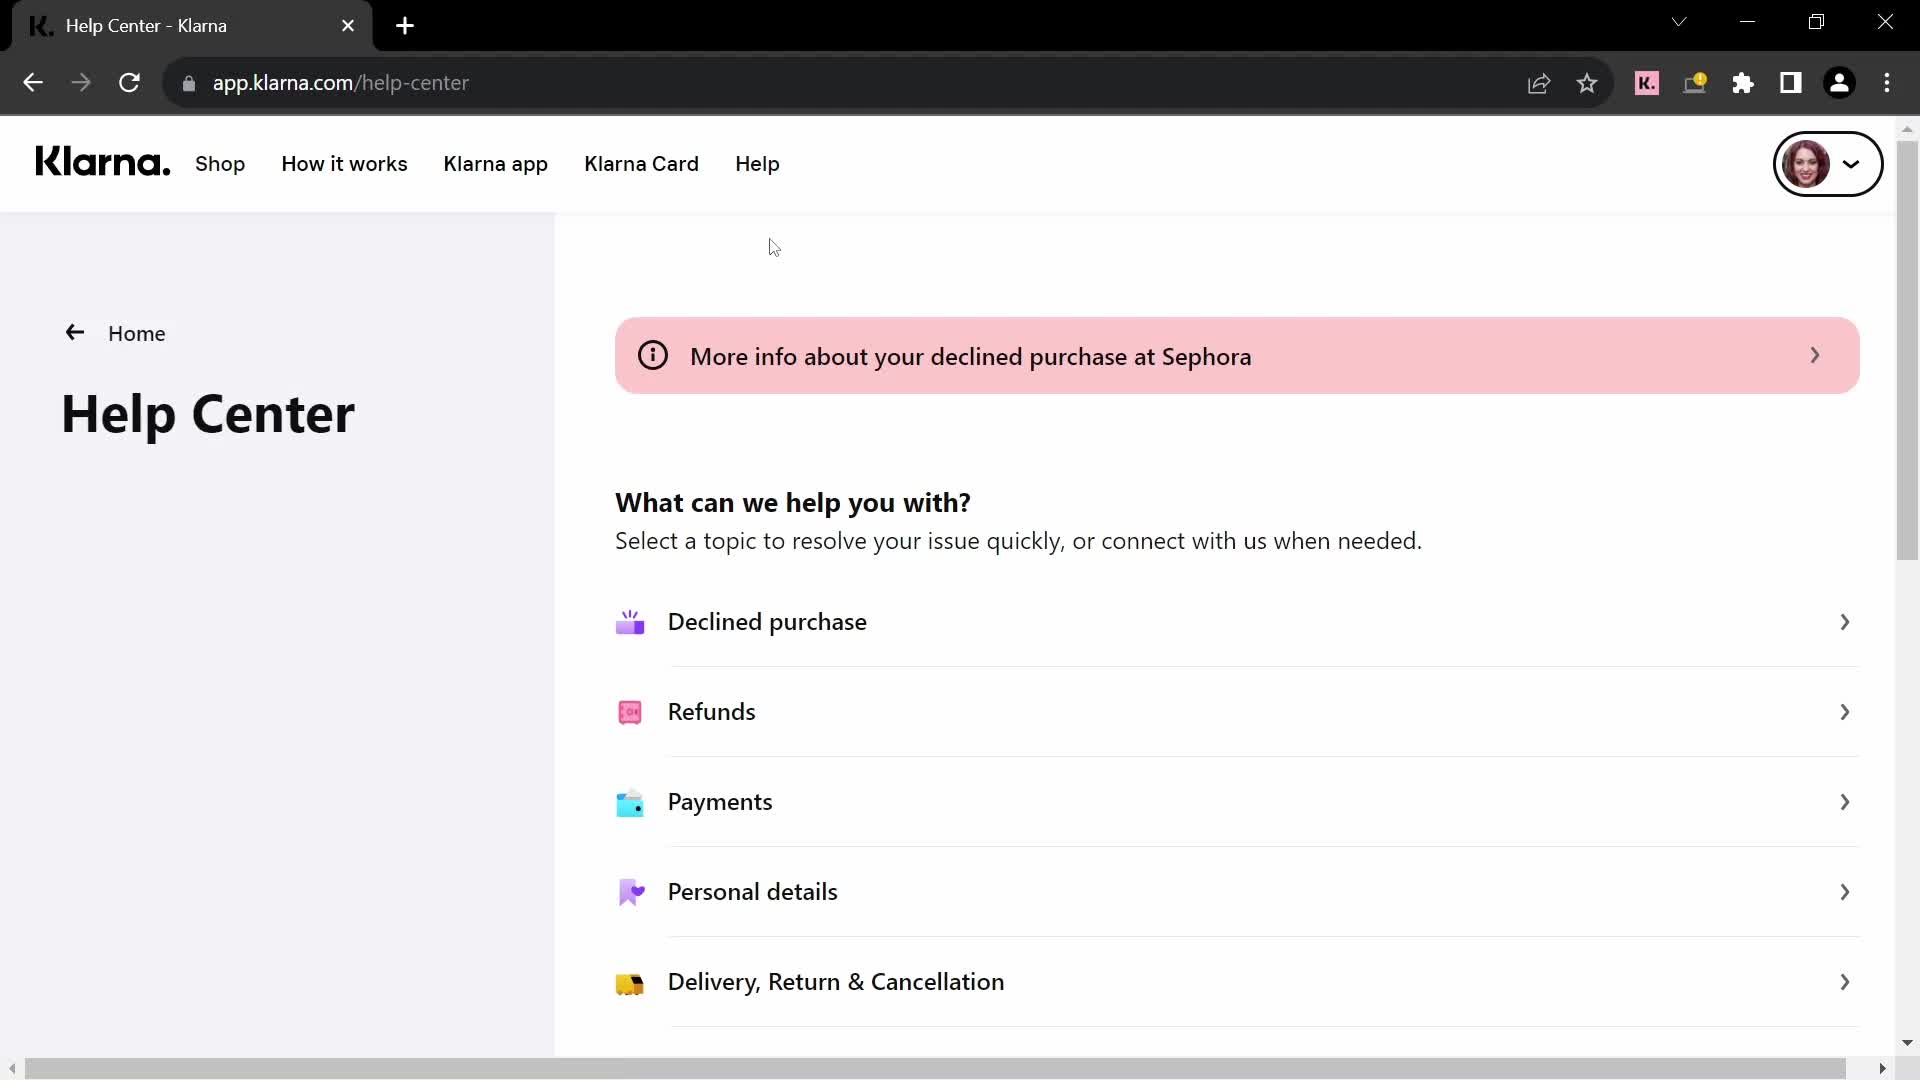The image size is (1920, 1080).
Task: Go back with the browser back arrow
Action: 33,83
